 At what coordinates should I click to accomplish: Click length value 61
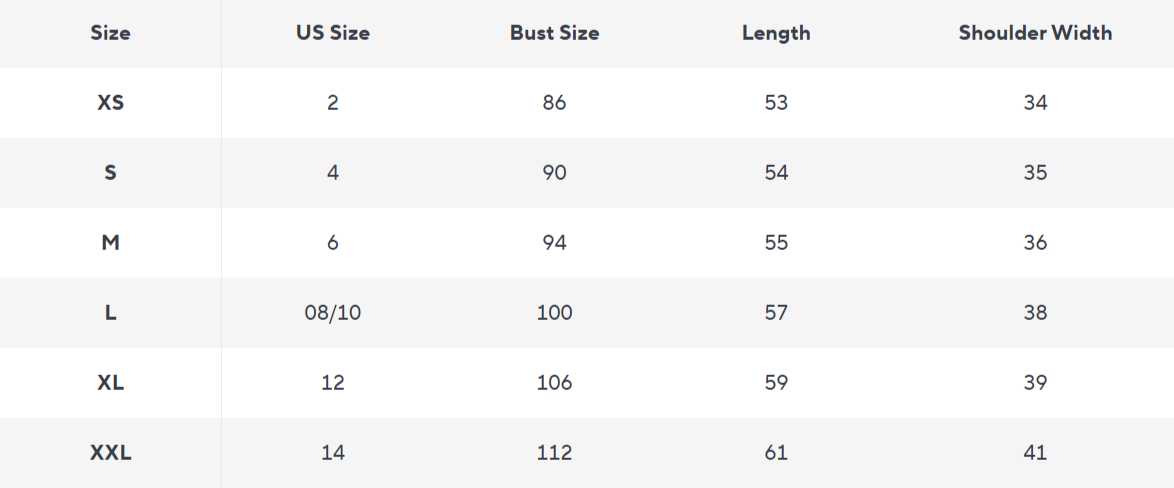tap(776, 453)
